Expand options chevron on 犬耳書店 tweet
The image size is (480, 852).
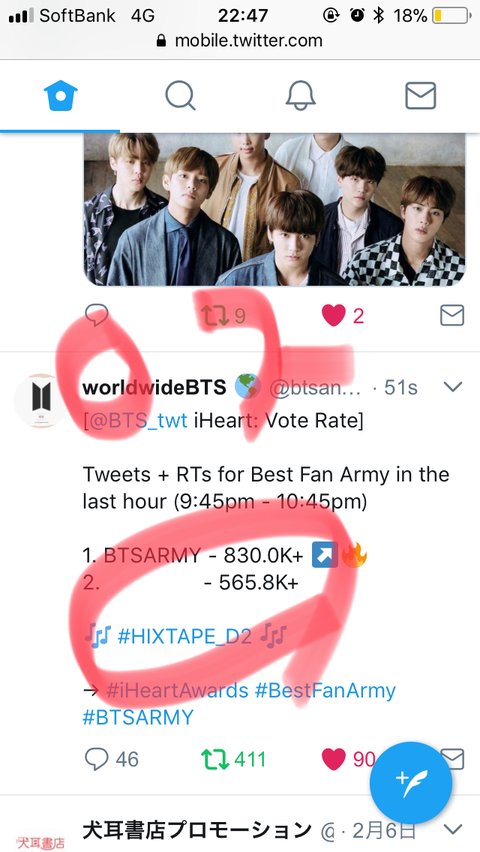pos(453,829)
